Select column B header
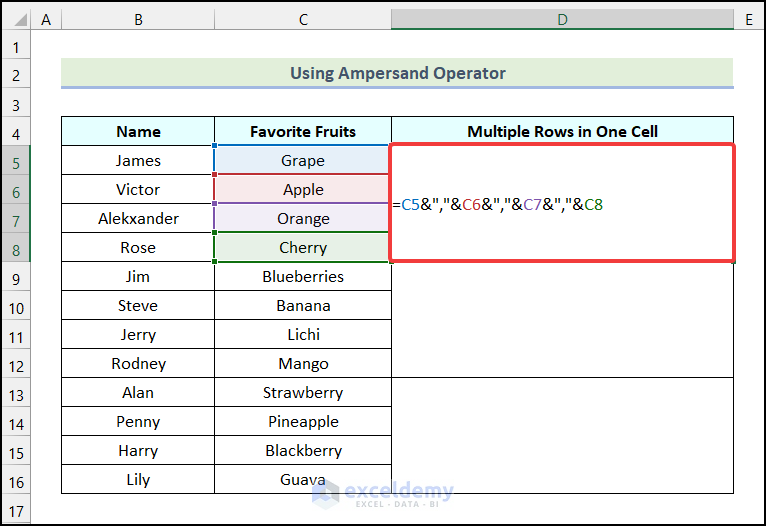The image size is (766, 526). (138, 20)
